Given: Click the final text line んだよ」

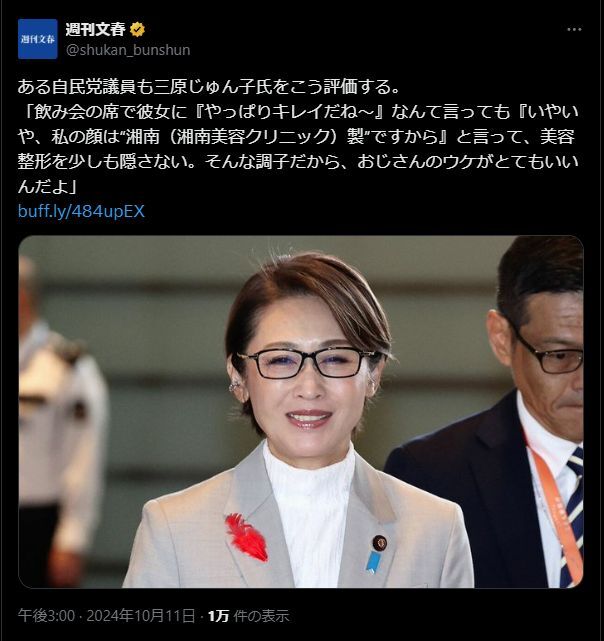Looking at the screenshot, I should pyautogui.click(x=47, y=187).
